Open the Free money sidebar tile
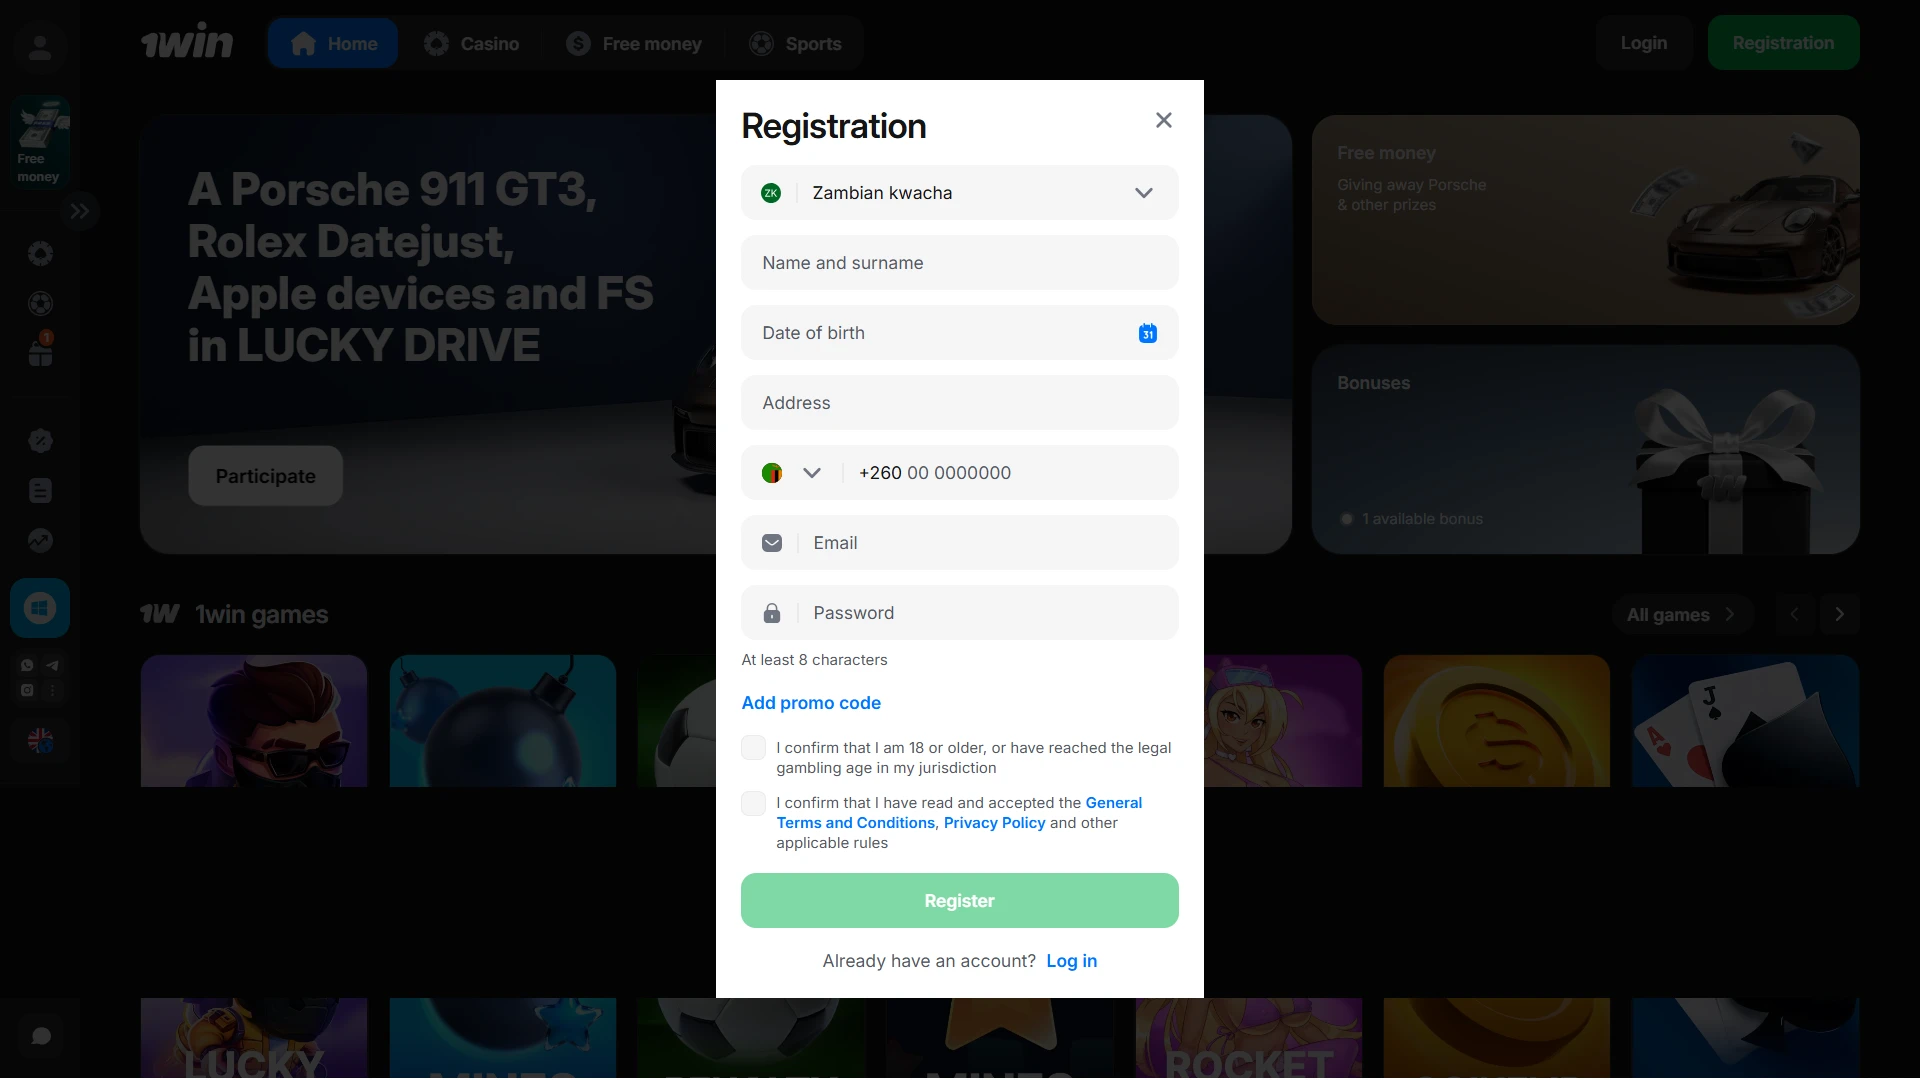This screenshot has height=1080, width=1920. 40,141
